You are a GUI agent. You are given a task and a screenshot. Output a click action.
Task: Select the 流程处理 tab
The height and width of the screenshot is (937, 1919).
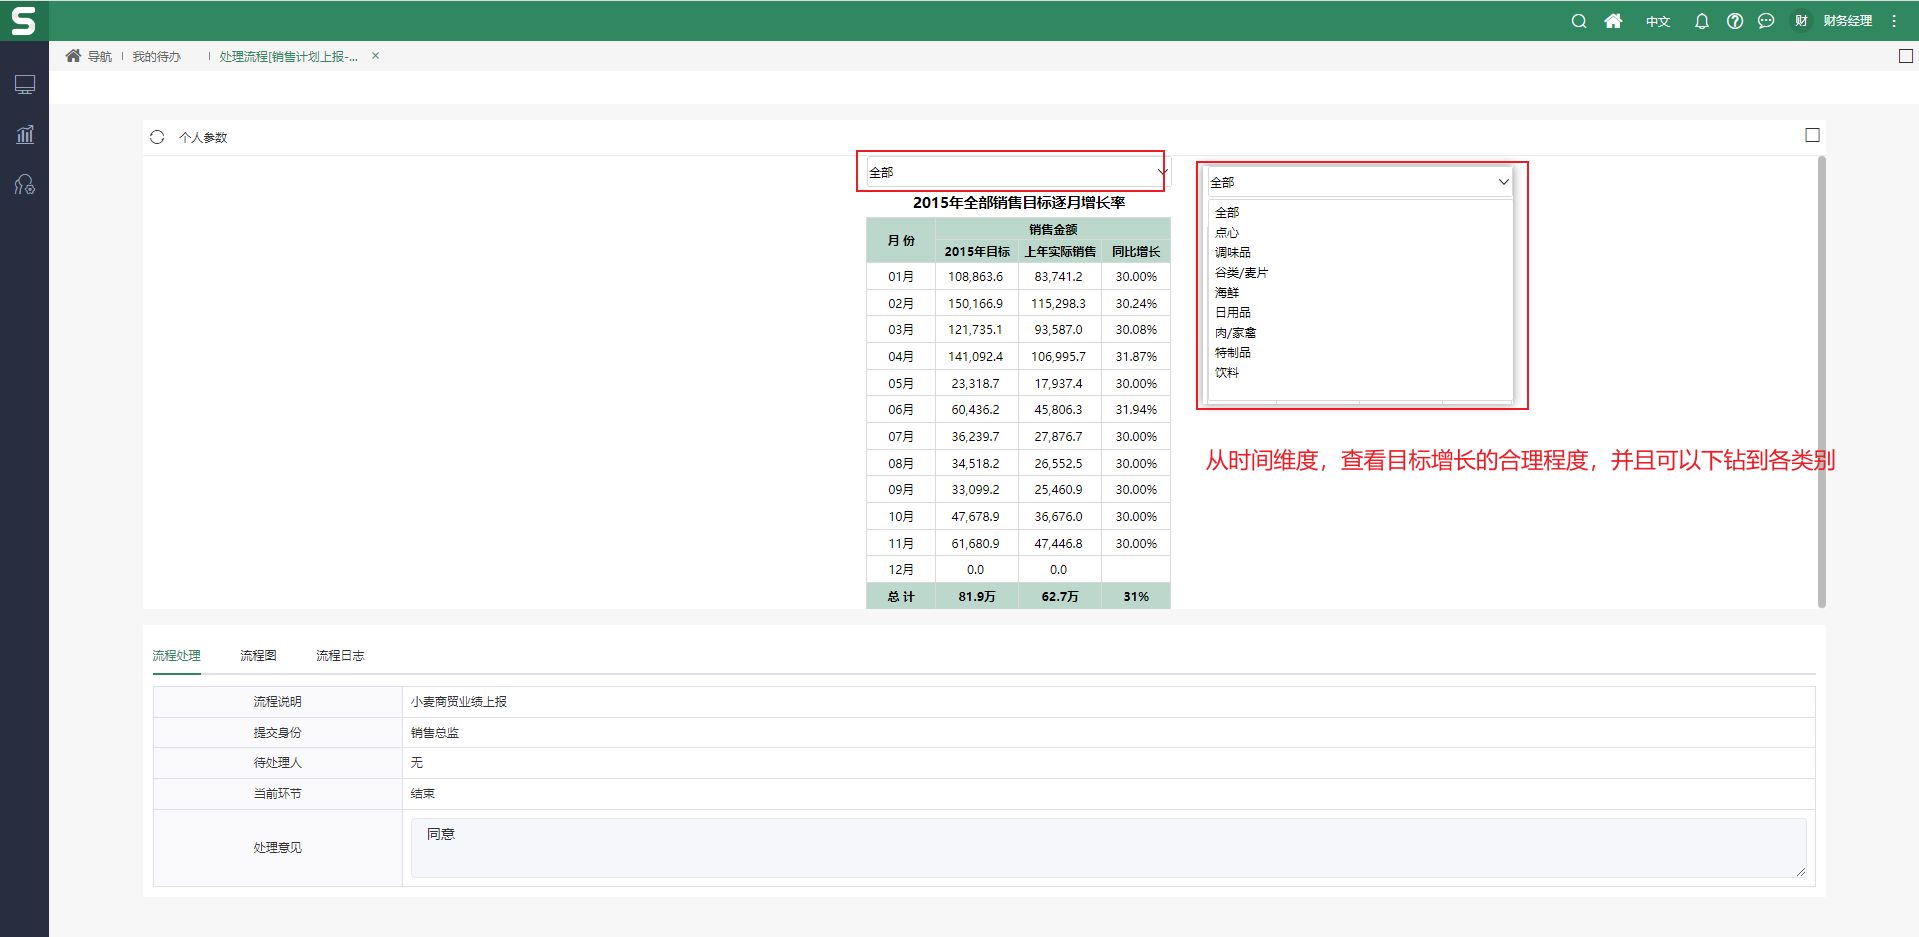[176, 656]
